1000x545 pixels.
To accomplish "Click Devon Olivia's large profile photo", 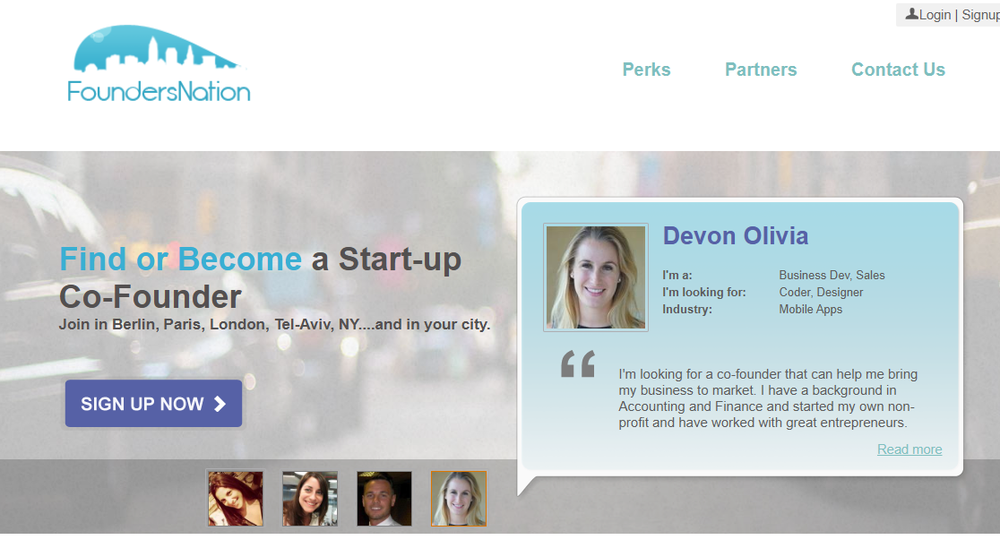I will coord(596,277).
